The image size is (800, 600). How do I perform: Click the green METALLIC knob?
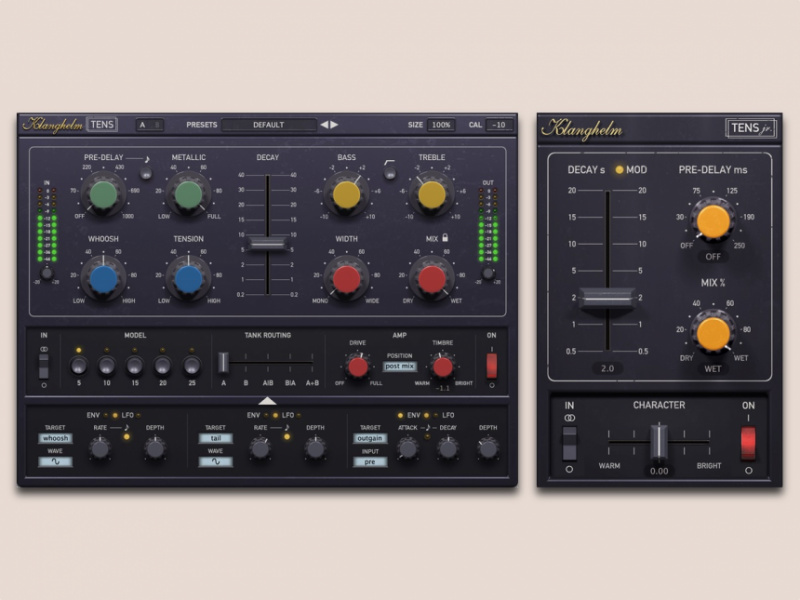tap(188, 194)
